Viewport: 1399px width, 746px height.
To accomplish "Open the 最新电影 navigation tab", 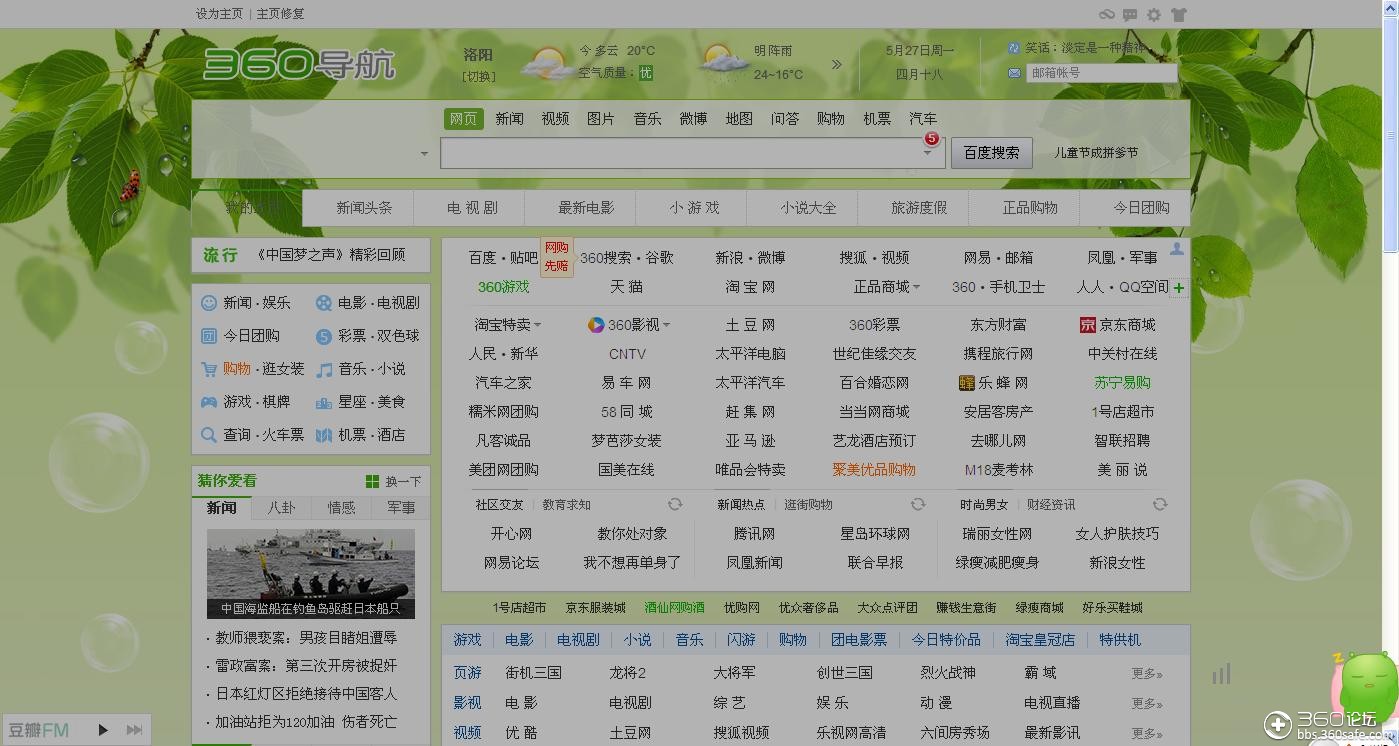I will coord(586,208).
